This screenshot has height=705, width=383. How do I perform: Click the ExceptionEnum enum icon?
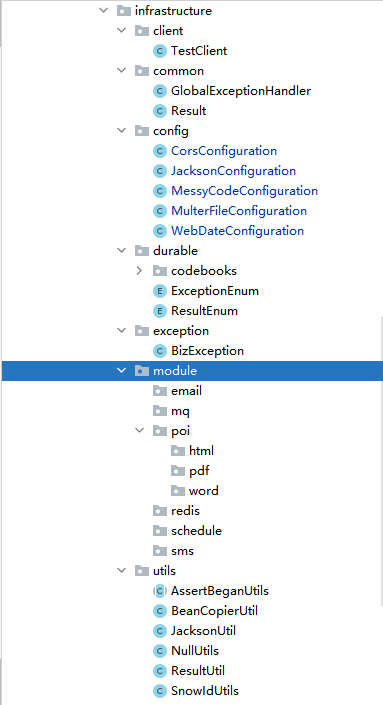click(x=160, y=291)
